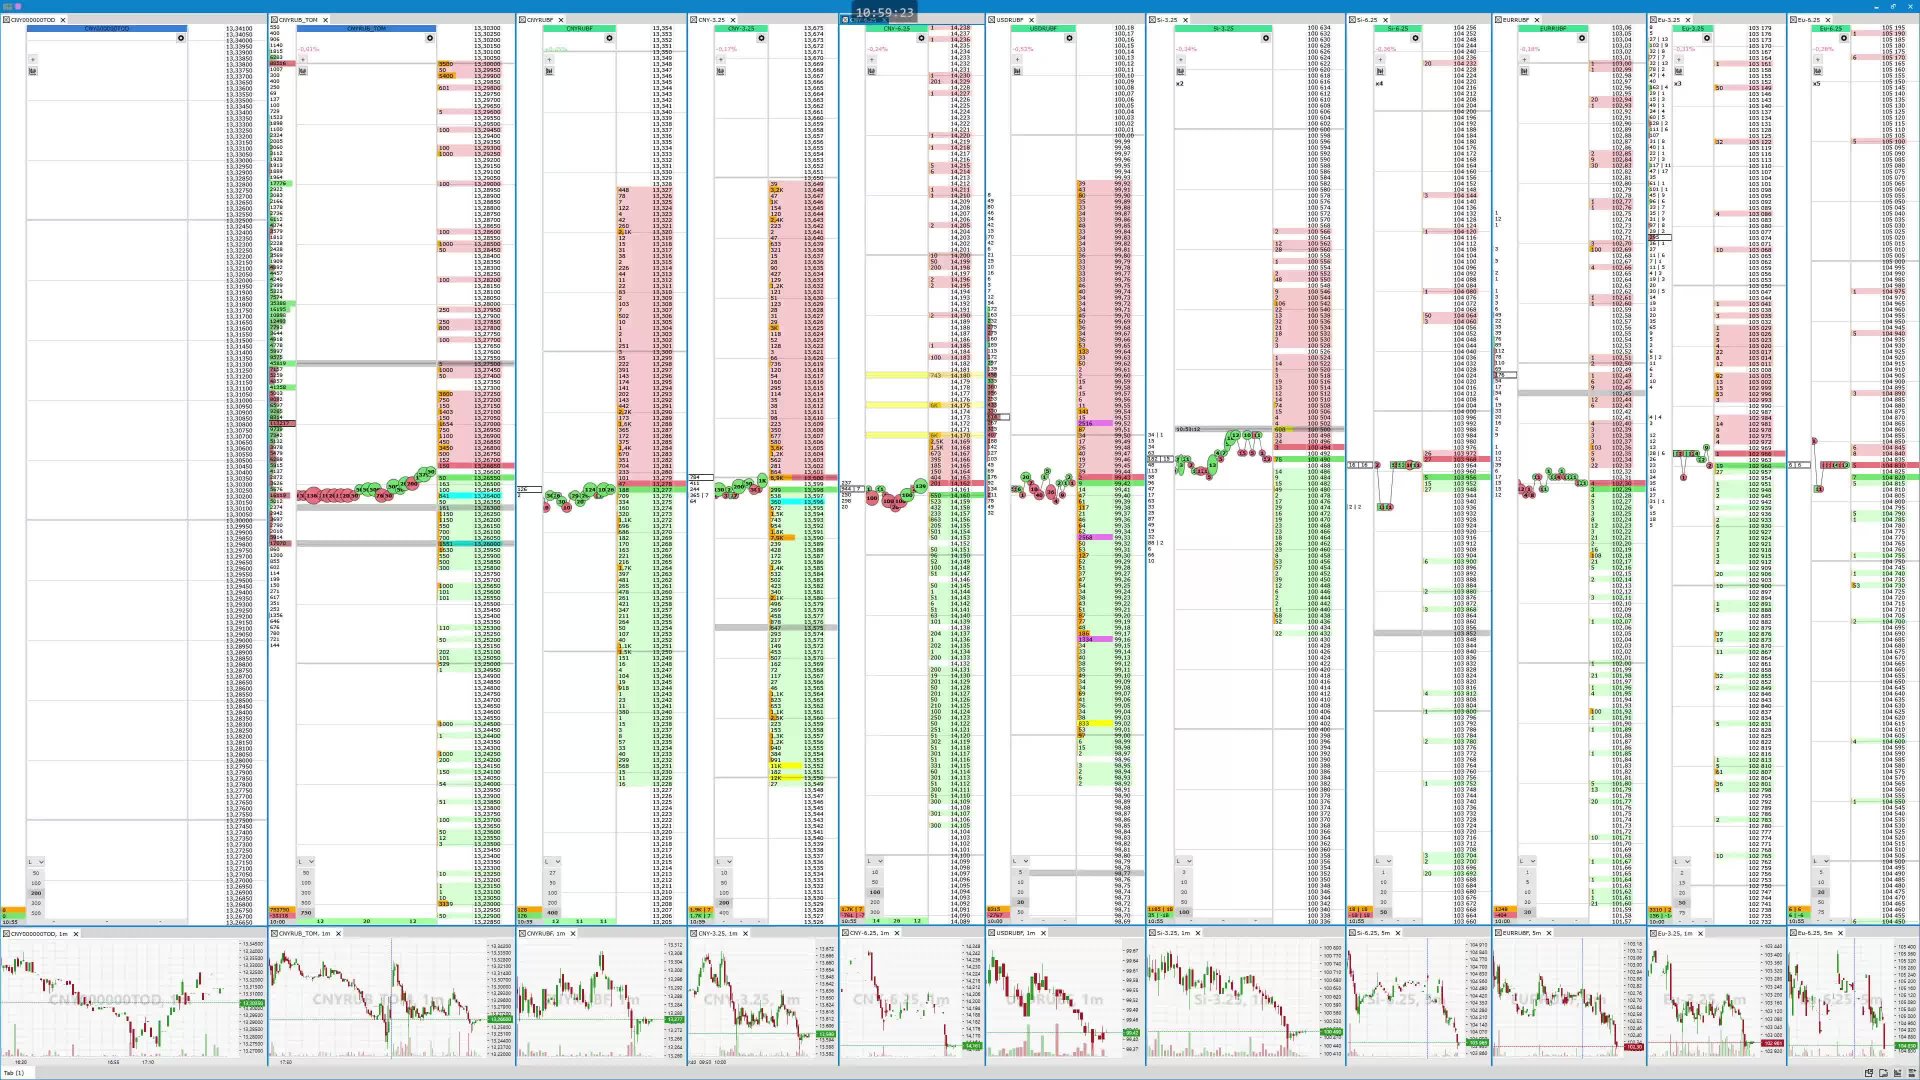Click the plus icon in CNY-3.25 ladder
Viewport: 1920px width, 1080px height.
(720, 59)
